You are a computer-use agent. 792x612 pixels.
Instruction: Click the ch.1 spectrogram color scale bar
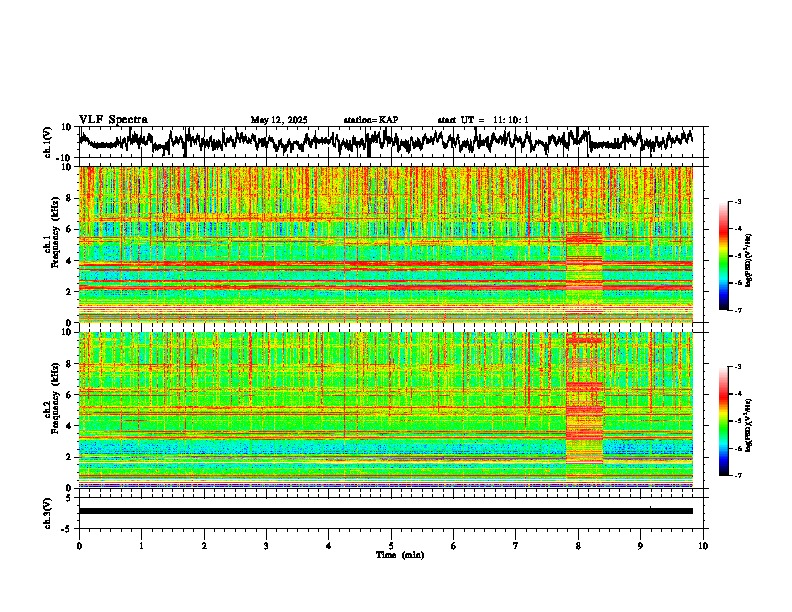[x=723, y=256]
